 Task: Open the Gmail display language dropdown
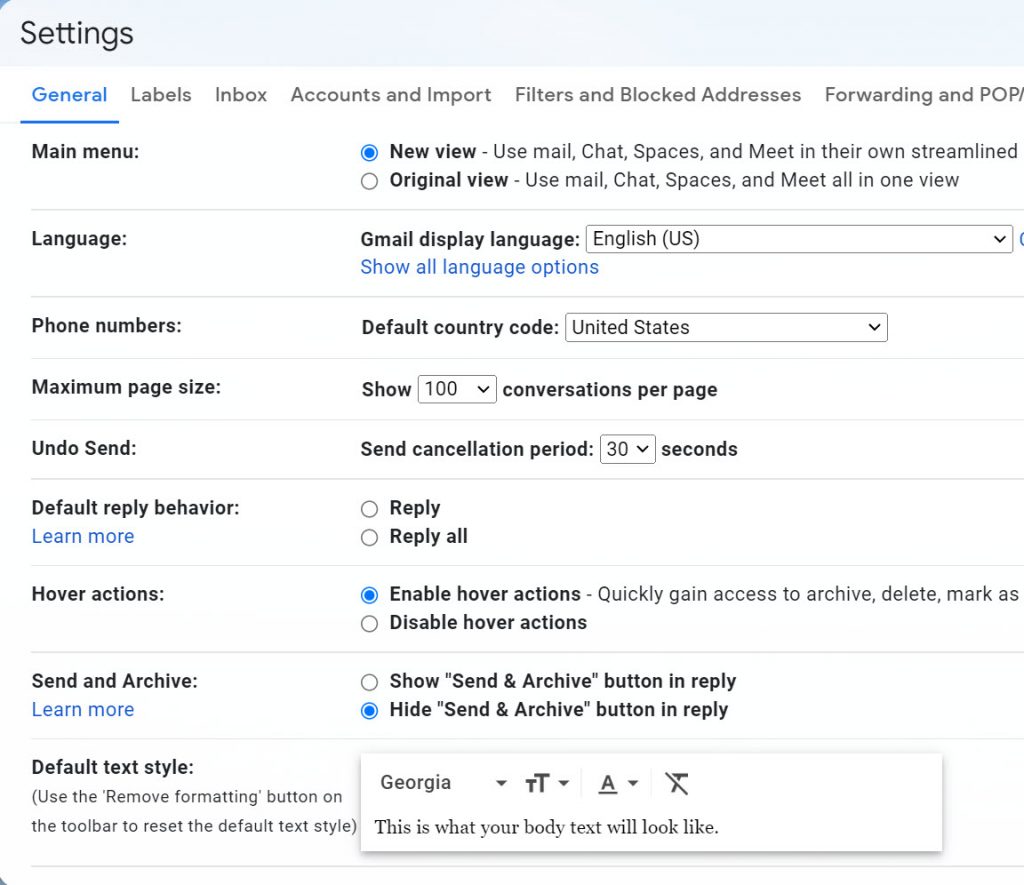coord(799,239)
